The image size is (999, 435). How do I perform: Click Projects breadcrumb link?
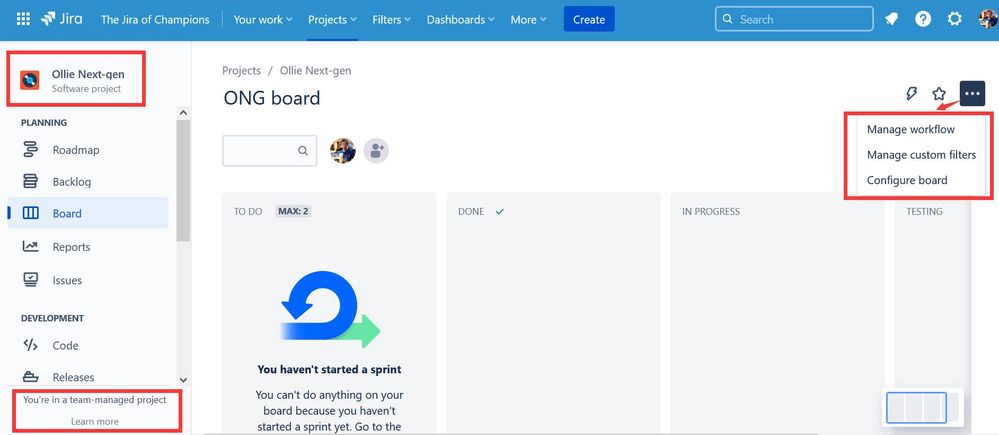click(241, 71)
